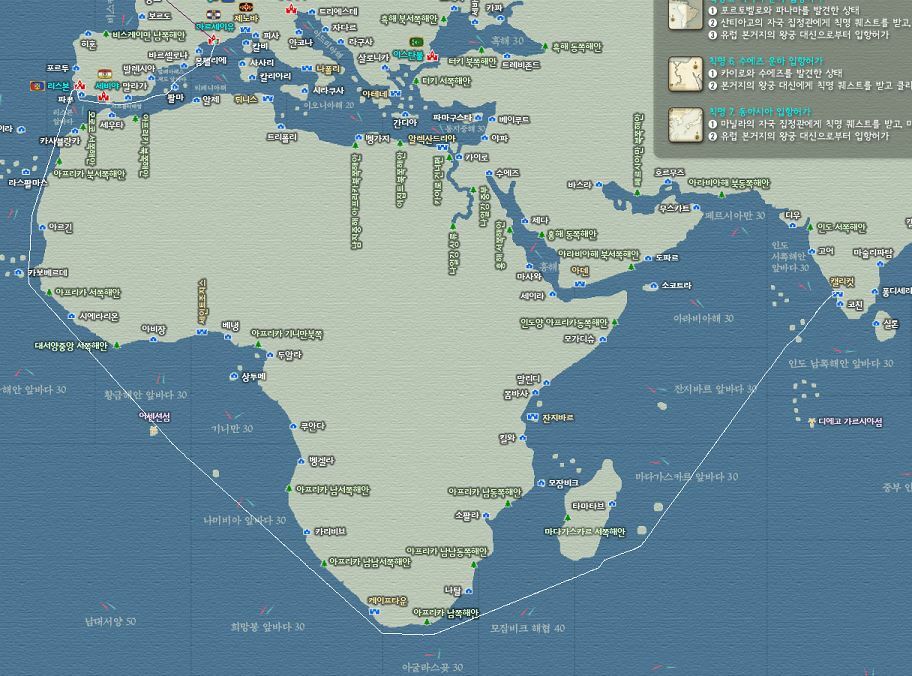
Task: Click the Suez Canal entry permit heading
Action: [x=764, y=61]
